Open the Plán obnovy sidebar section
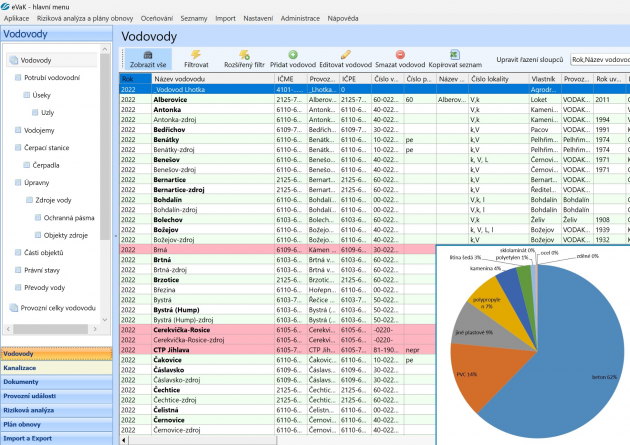Viewport: 630px width, 445px height. (57, 425)
